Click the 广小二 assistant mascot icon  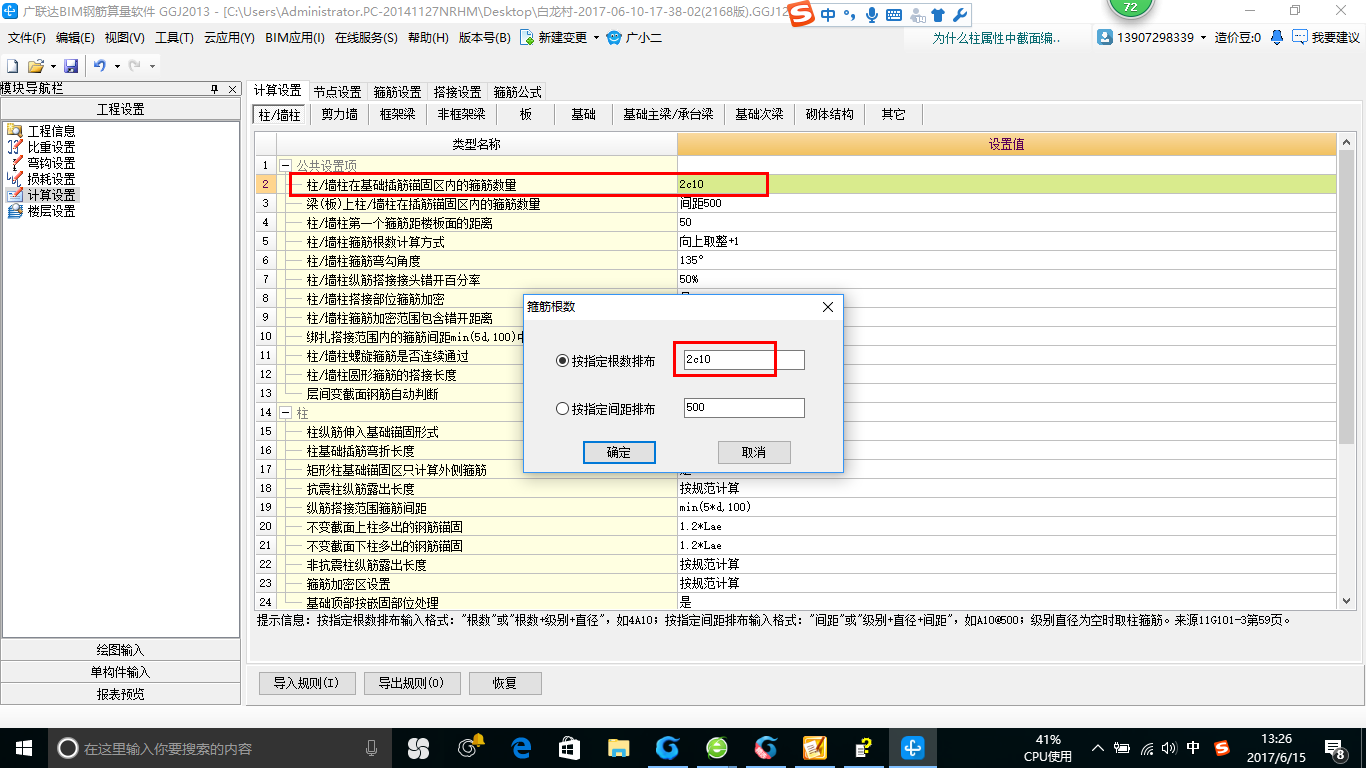[614, 38]
